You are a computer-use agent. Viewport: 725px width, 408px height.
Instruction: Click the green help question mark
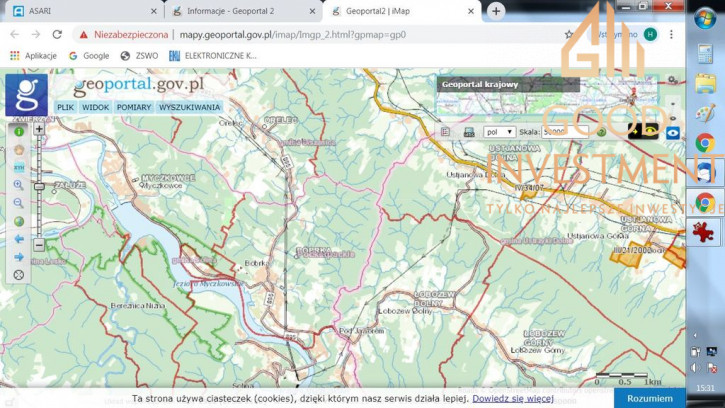pyautogui.click(x=601, y=132)
